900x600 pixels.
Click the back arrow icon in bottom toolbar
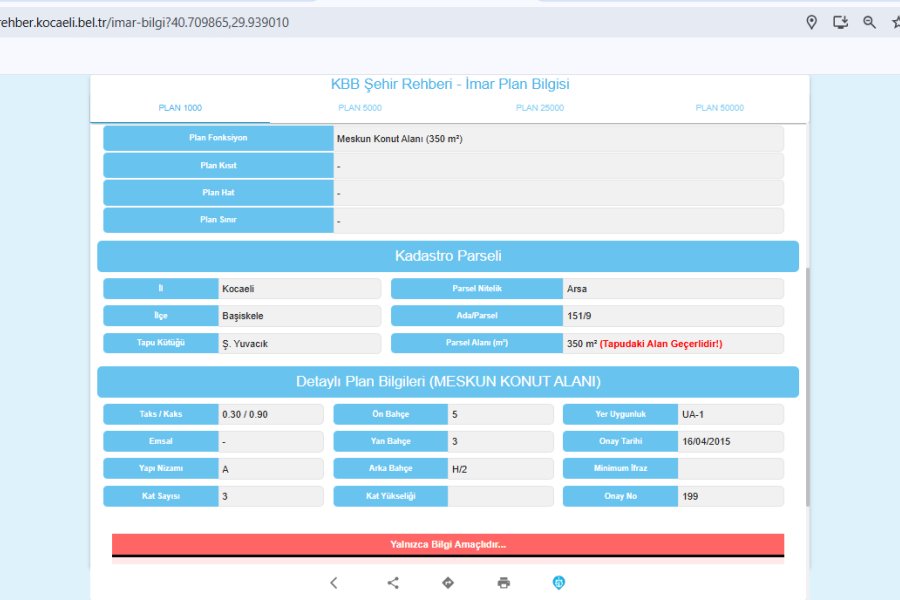tap(334, 583)
